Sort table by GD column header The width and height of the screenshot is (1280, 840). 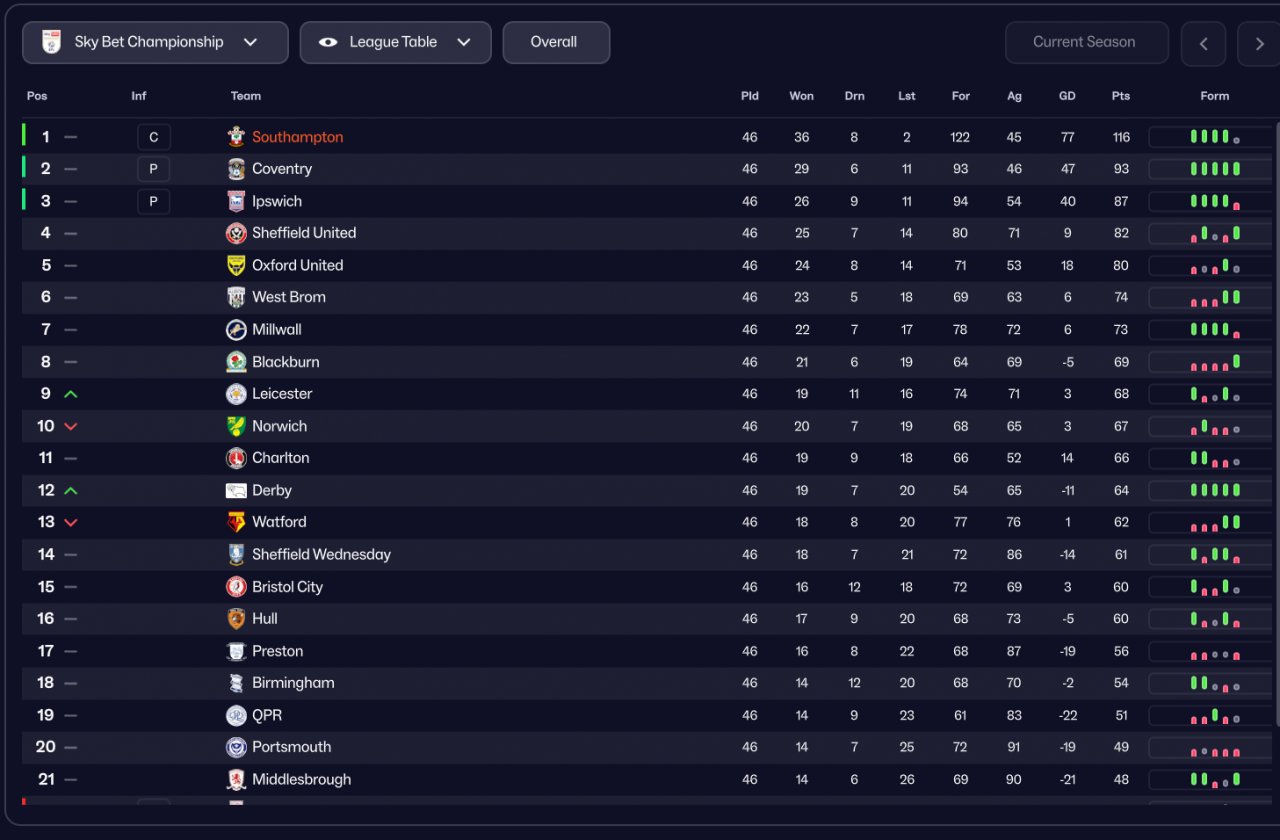coord(1067,96)
